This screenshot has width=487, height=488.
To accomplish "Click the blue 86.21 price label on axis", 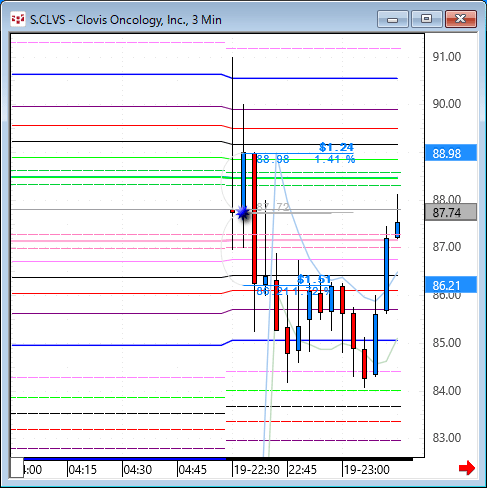I will pyautogui.click(x=451, y=285).
